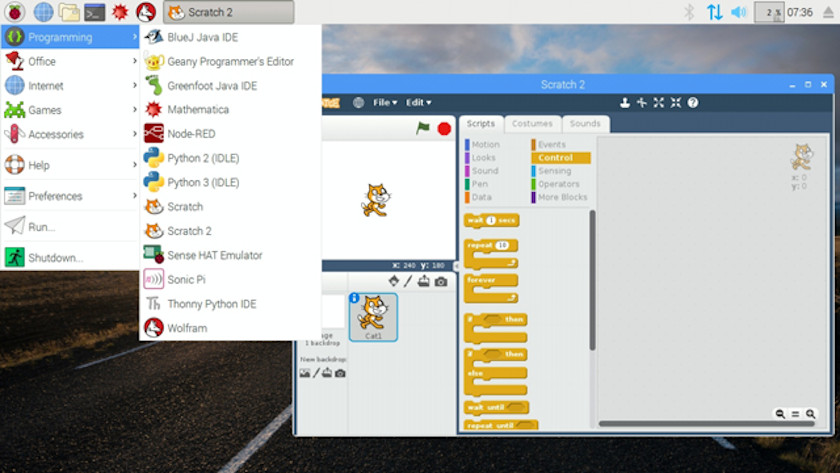Viewport: 840px width, 473px height.
Task: Click the green flag to start
Action: [x=423, y=128]
